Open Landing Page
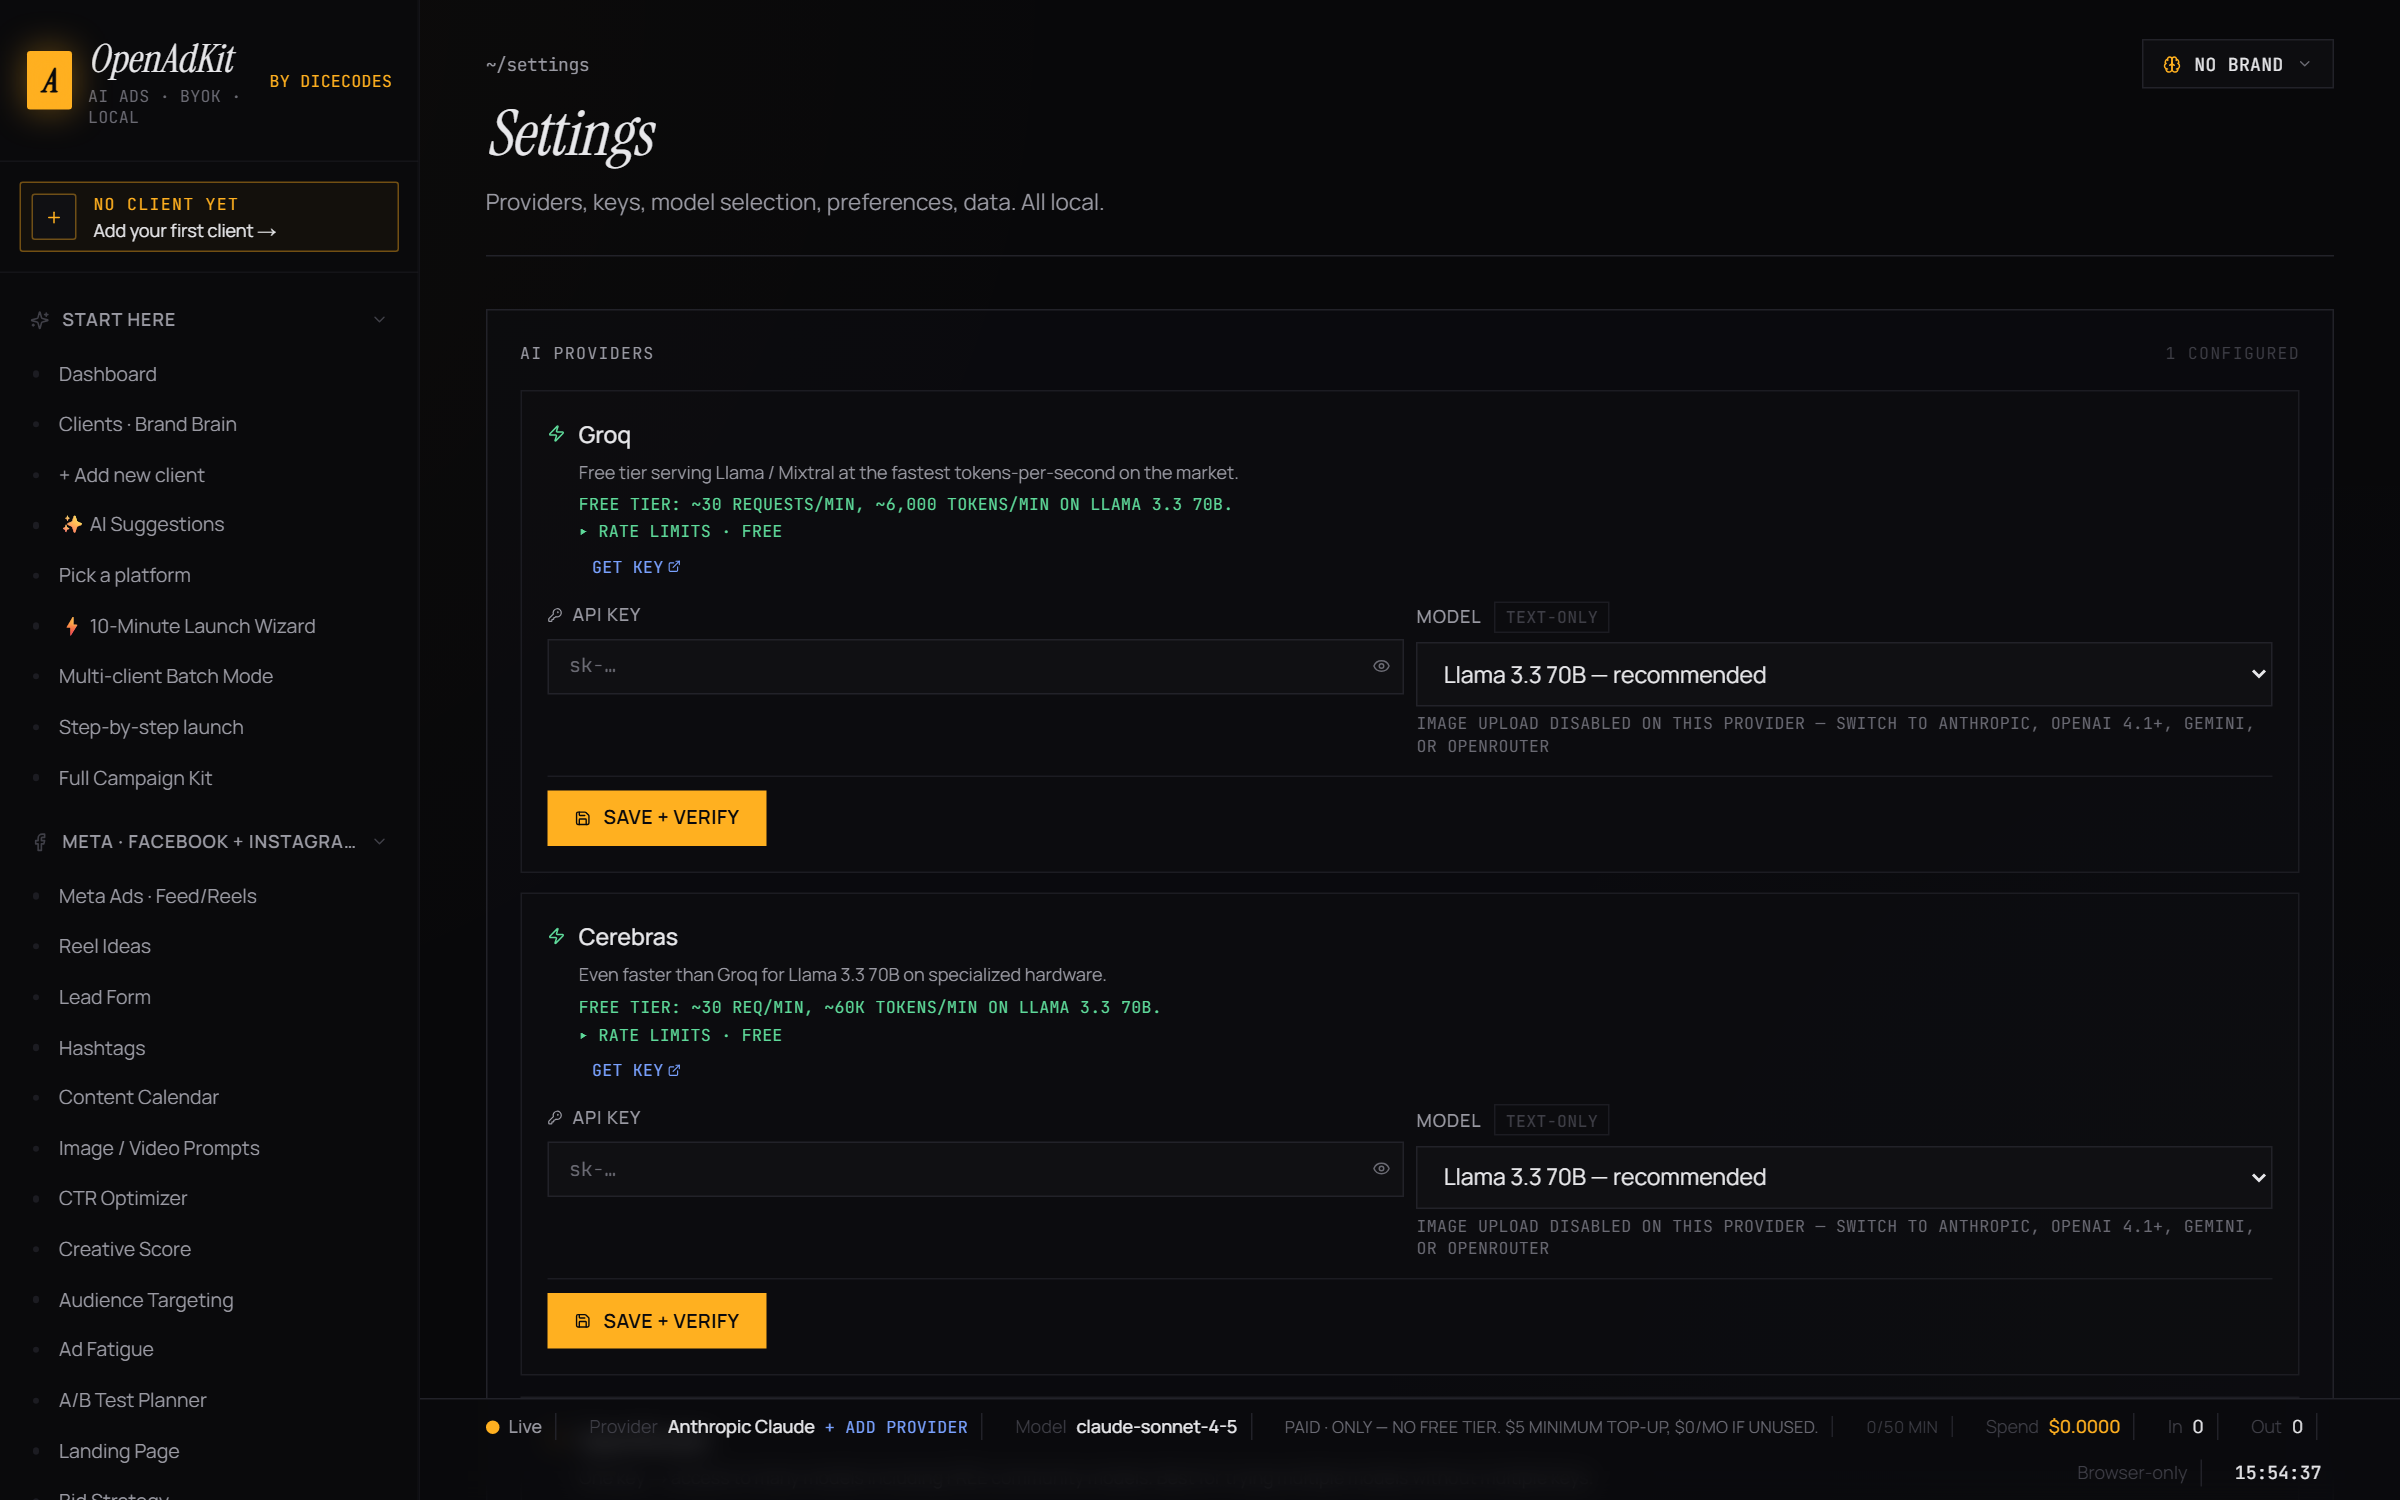Viewport: 2400px width, 1500px height. pos(119,1451)
